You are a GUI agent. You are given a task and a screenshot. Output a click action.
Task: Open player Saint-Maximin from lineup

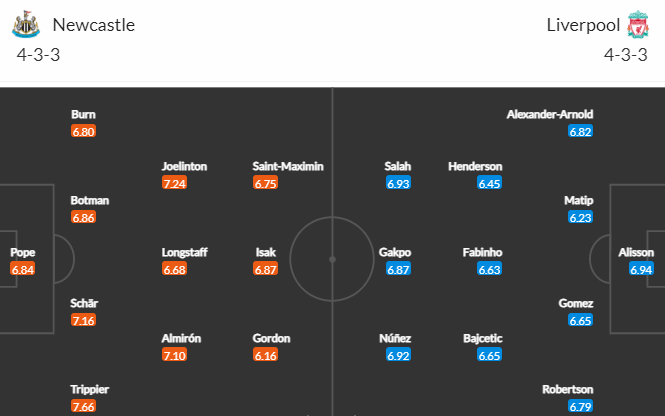[288, 166]
